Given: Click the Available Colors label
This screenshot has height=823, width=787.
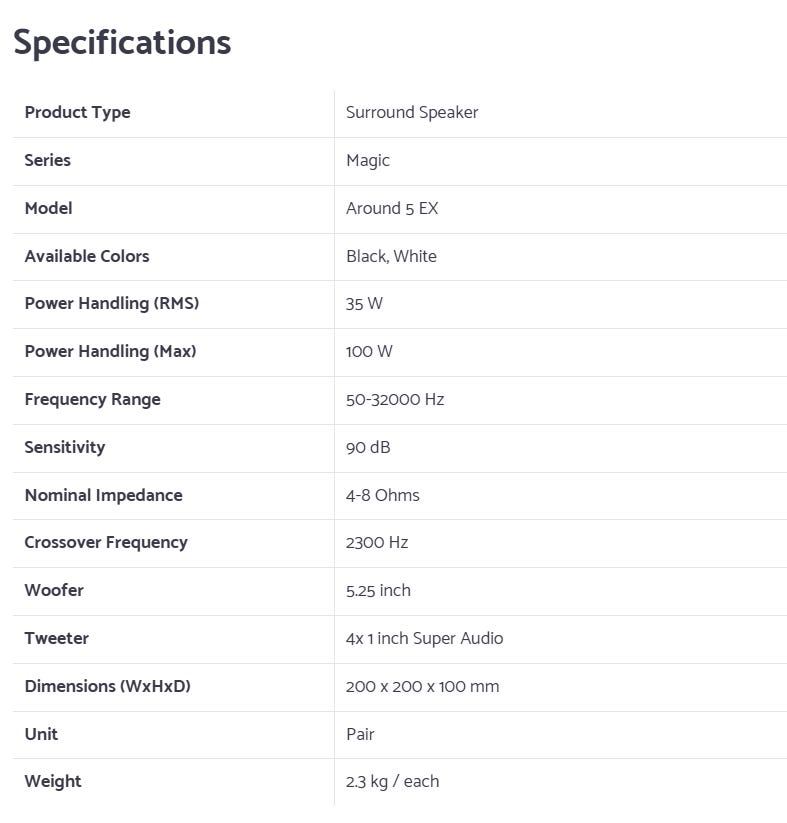Looking at the screenshot, I should click(87, 256).
